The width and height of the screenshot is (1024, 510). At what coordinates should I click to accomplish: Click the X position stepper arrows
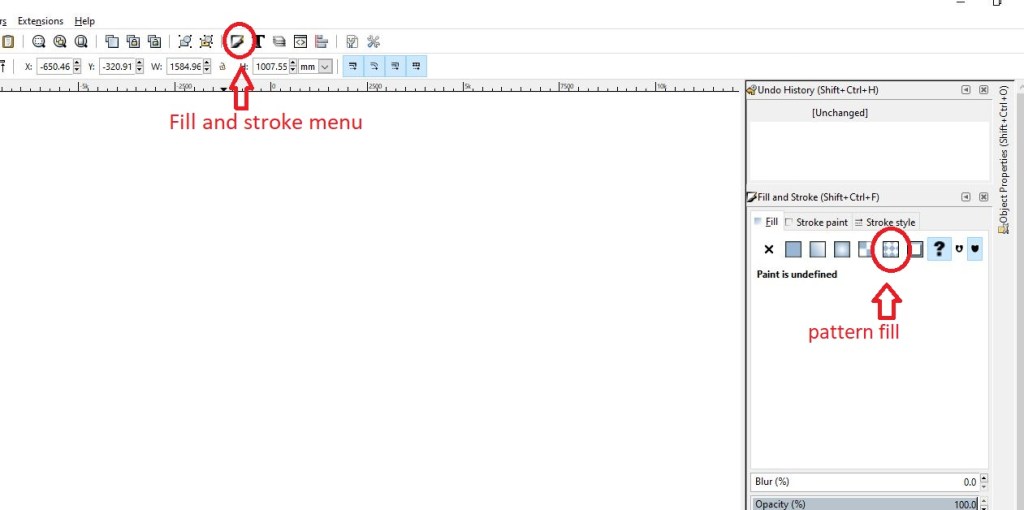pyautogui.click(x=76, y=67)
